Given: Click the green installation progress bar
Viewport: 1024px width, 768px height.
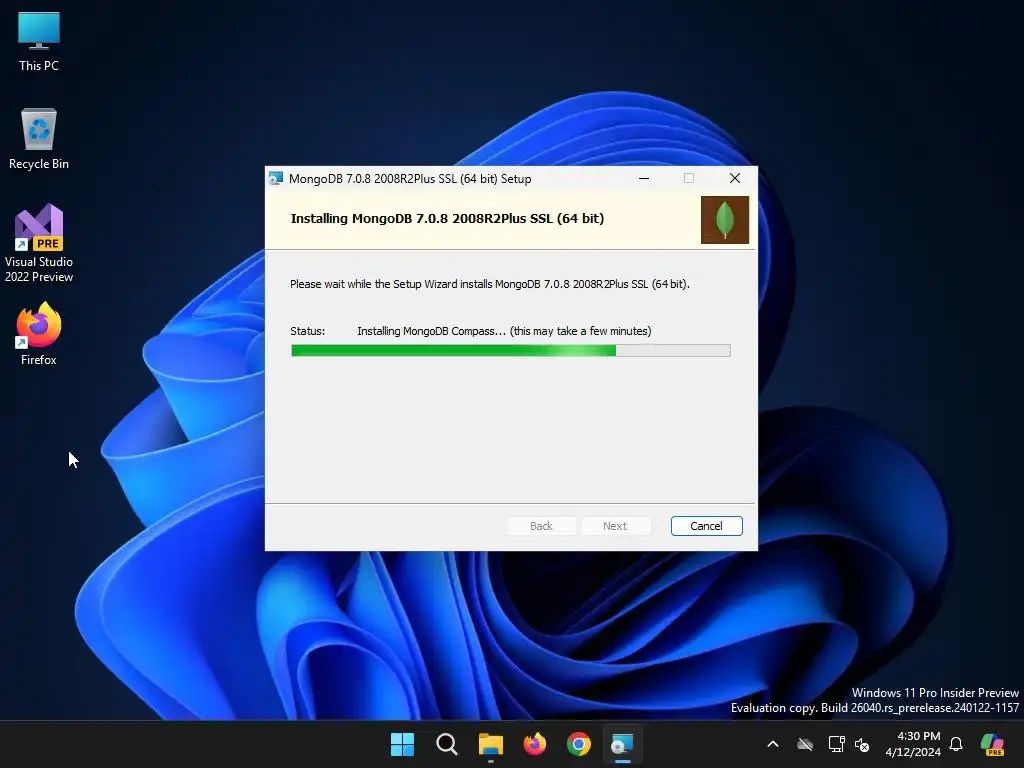Looking at the screenshot, I should [x=511, y=351].
